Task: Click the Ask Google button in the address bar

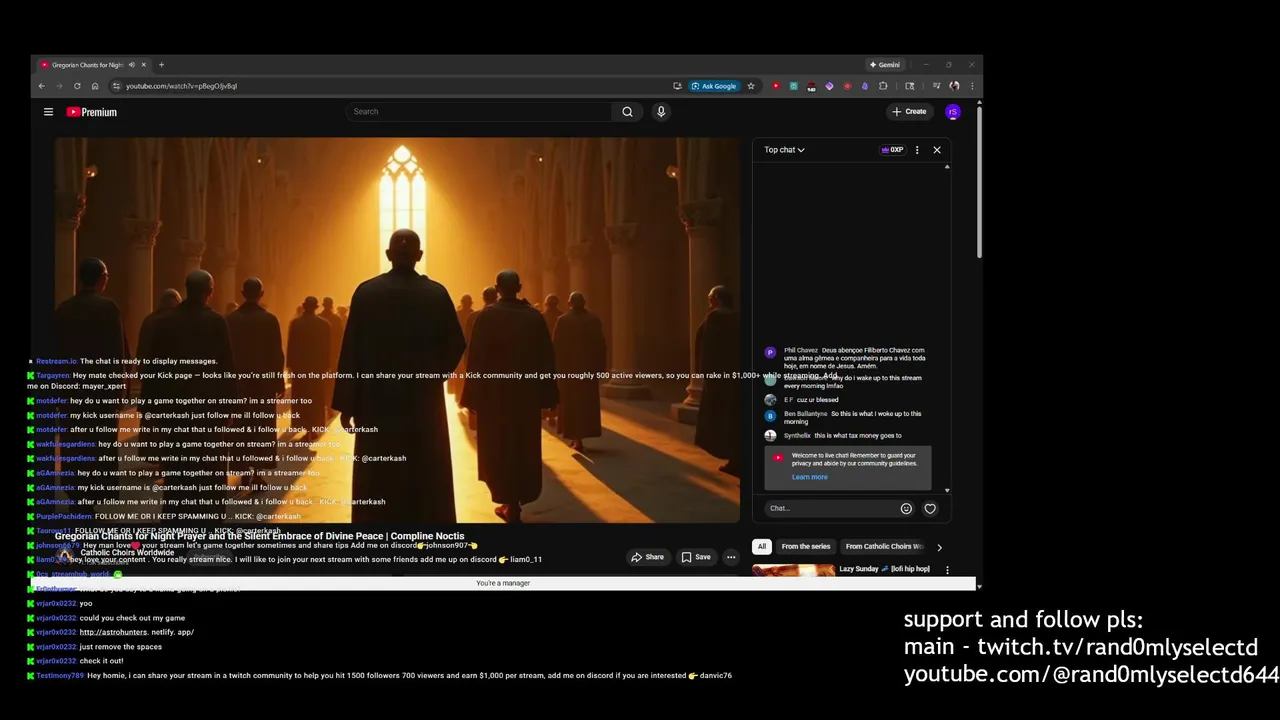Action: 714,86
